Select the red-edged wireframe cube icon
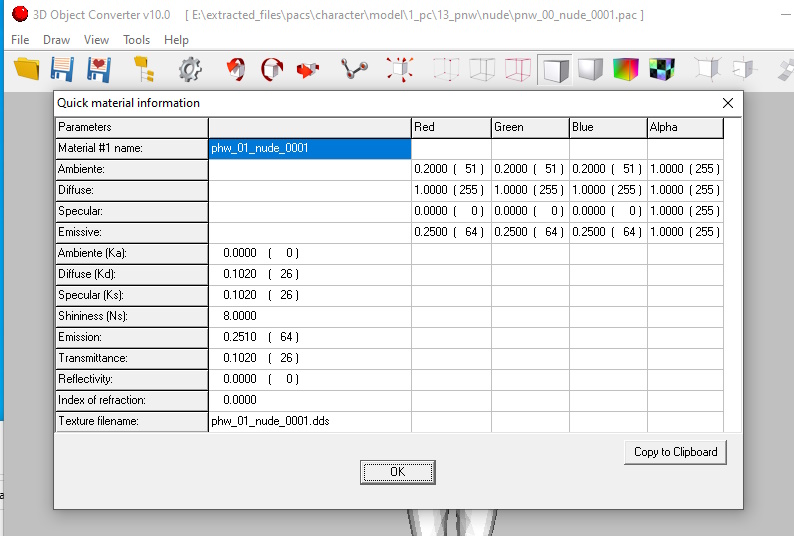Viewport: 794px width, 536px height. [x=517, y=69]
